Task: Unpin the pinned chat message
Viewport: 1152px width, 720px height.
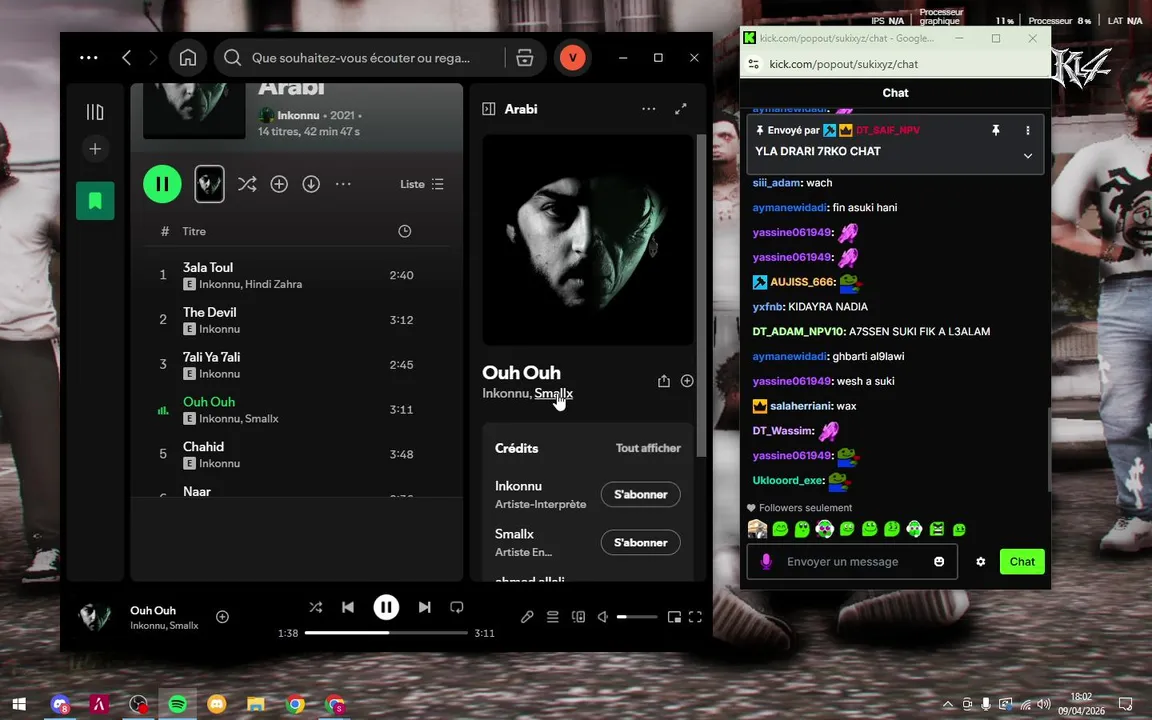Action: (x=996, y=130)
